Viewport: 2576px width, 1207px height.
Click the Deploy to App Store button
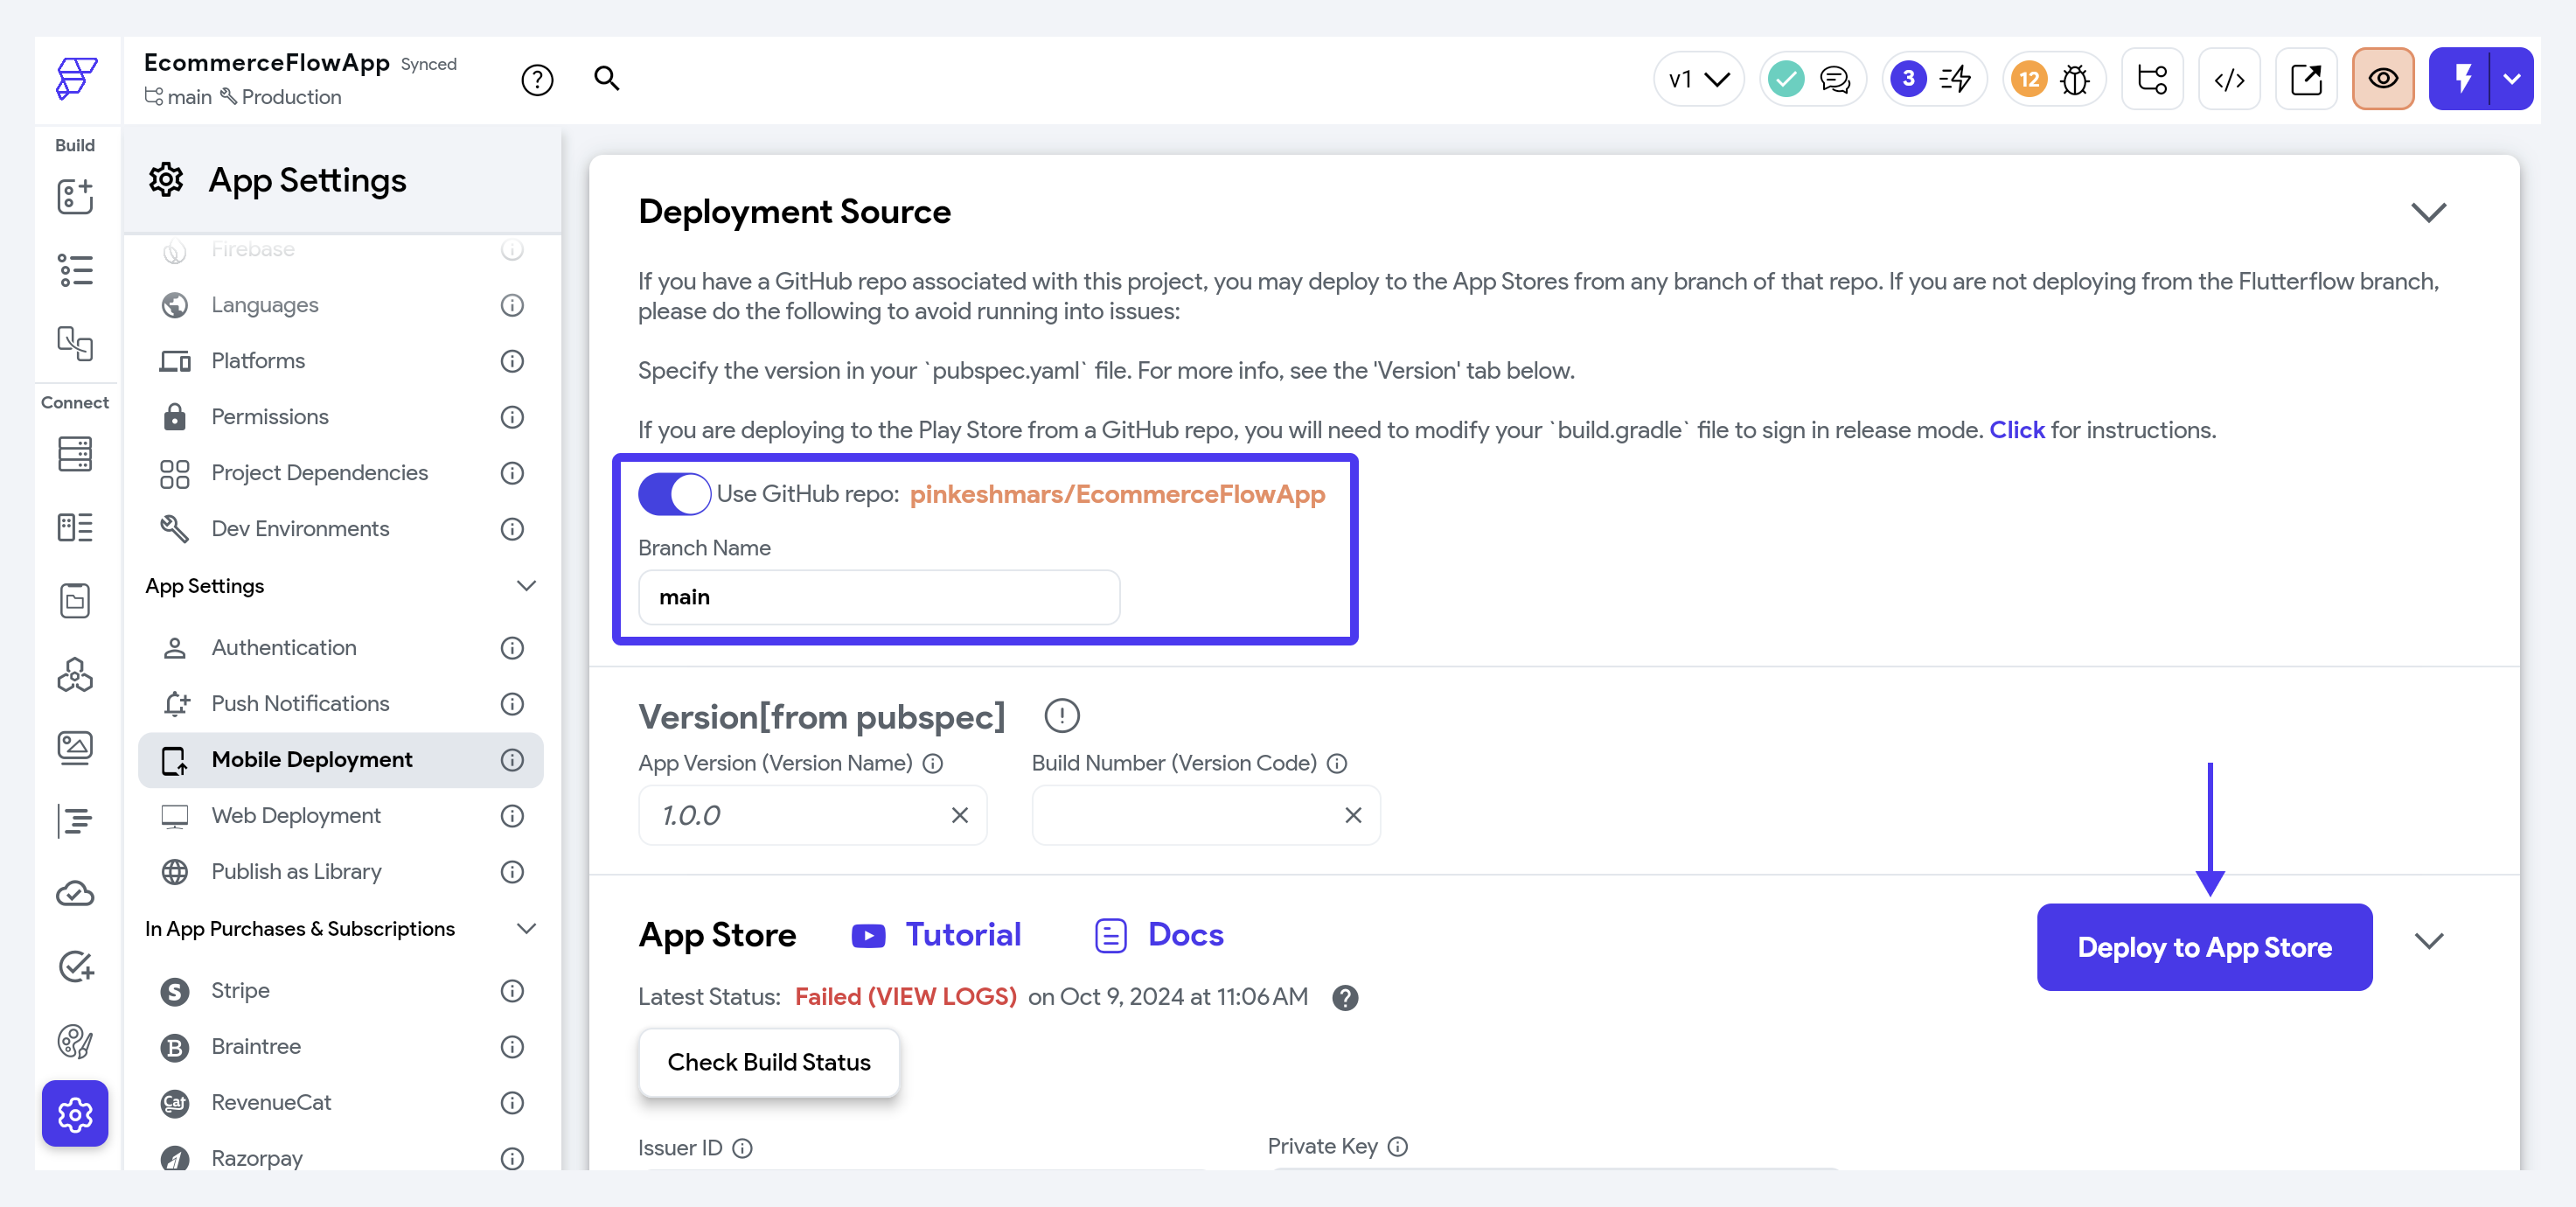(x=2204, y=947)
